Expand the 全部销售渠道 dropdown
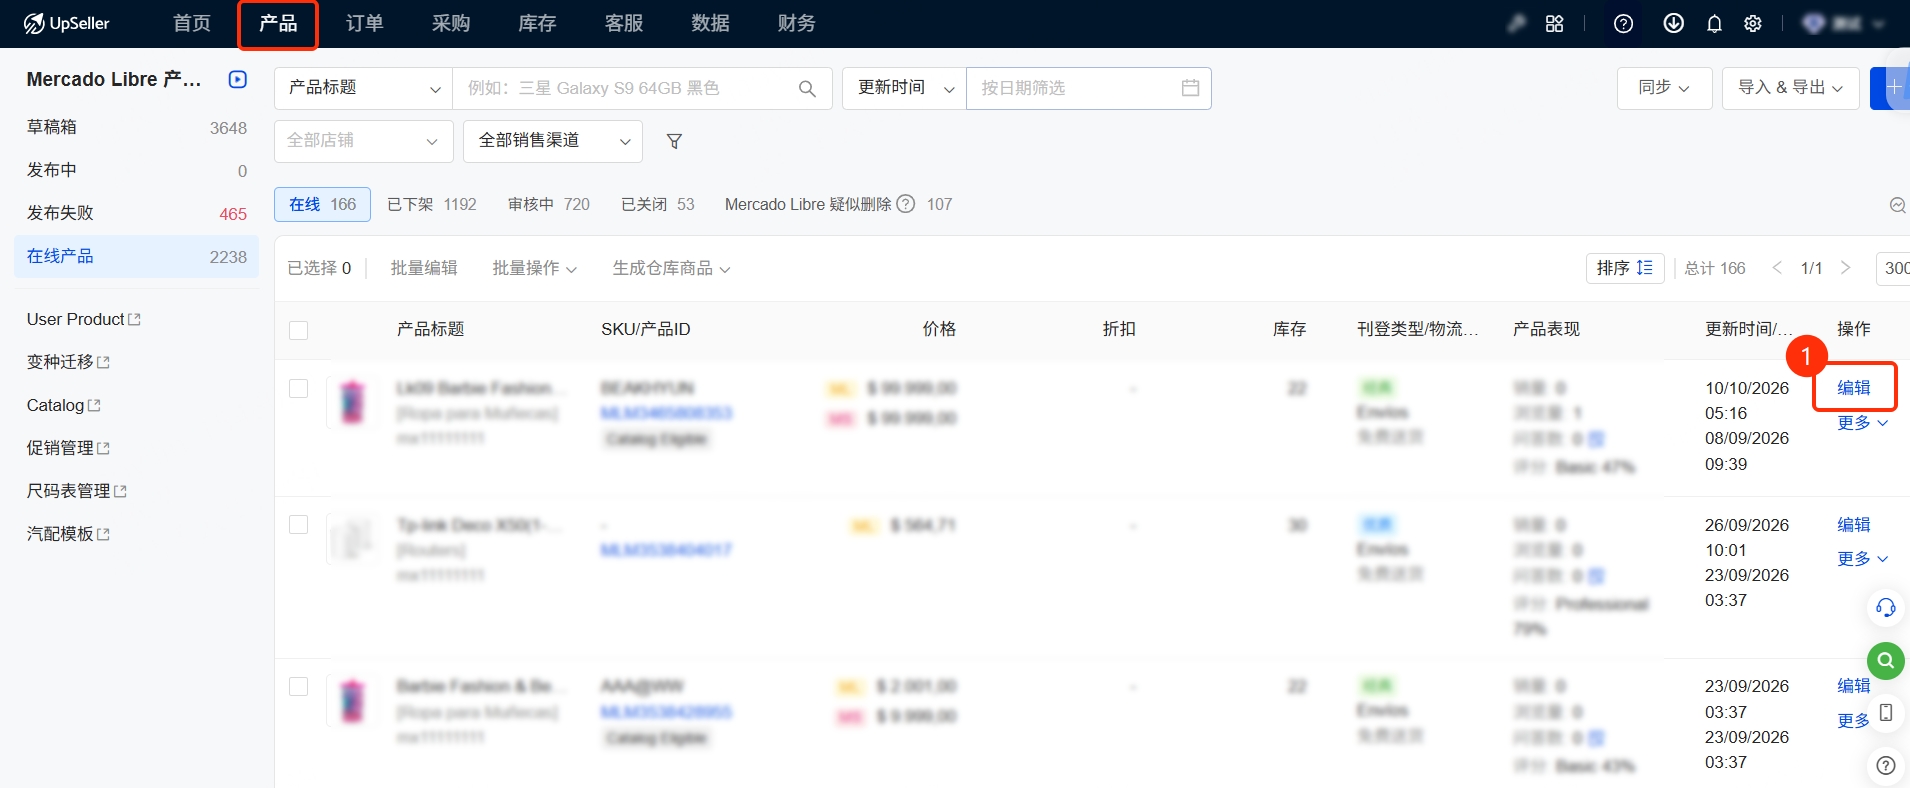1910x788 pixels. [553, 141]
